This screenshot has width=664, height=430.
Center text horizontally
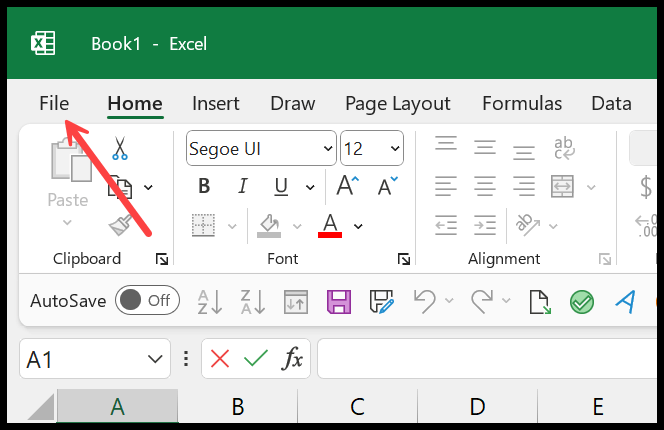484,186
